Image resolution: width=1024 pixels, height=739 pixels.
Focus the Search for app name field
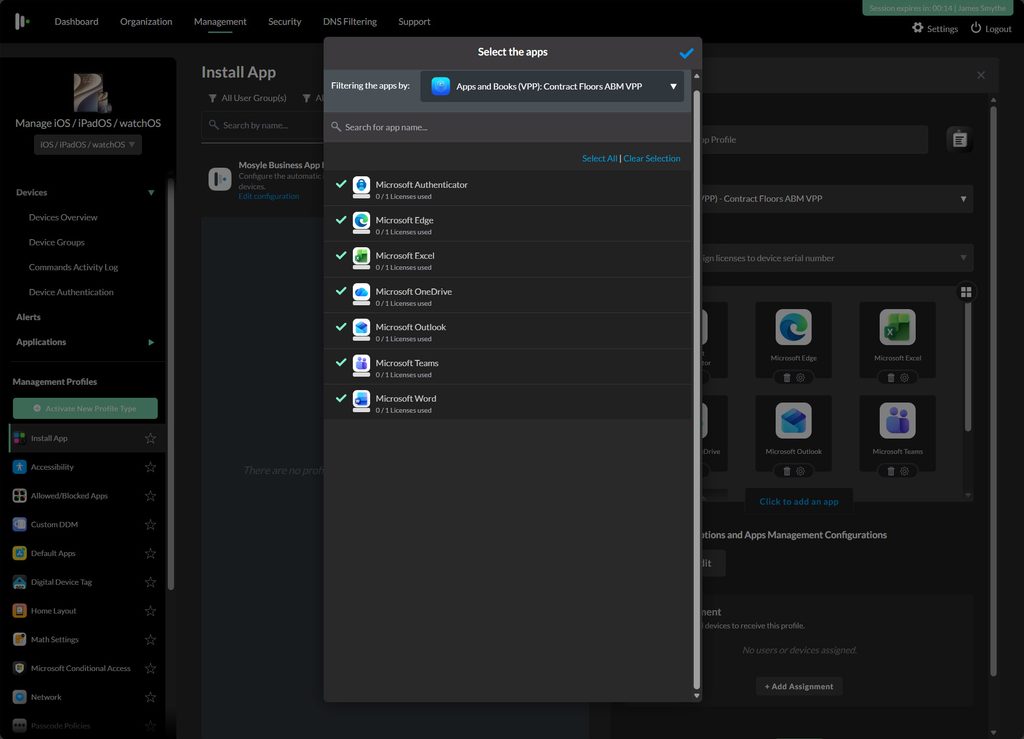[x=507, y=127]
